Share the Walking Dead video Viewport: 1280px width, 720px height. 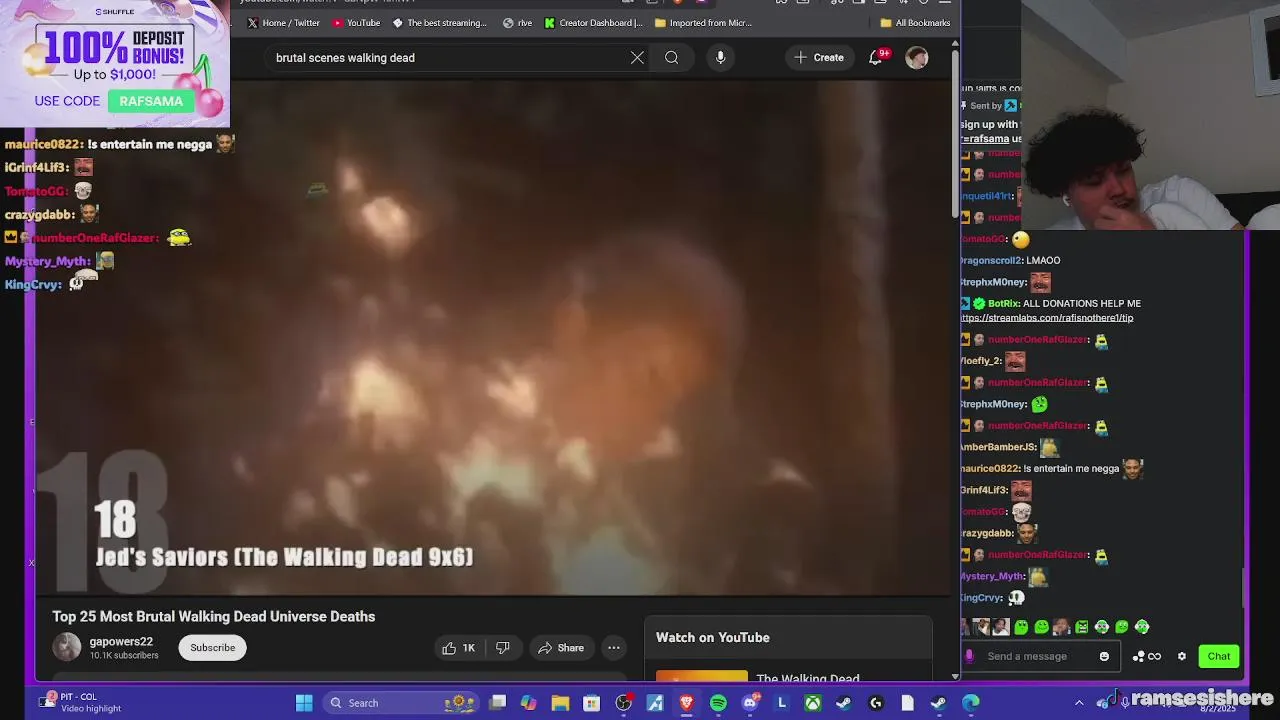[561, 648]
